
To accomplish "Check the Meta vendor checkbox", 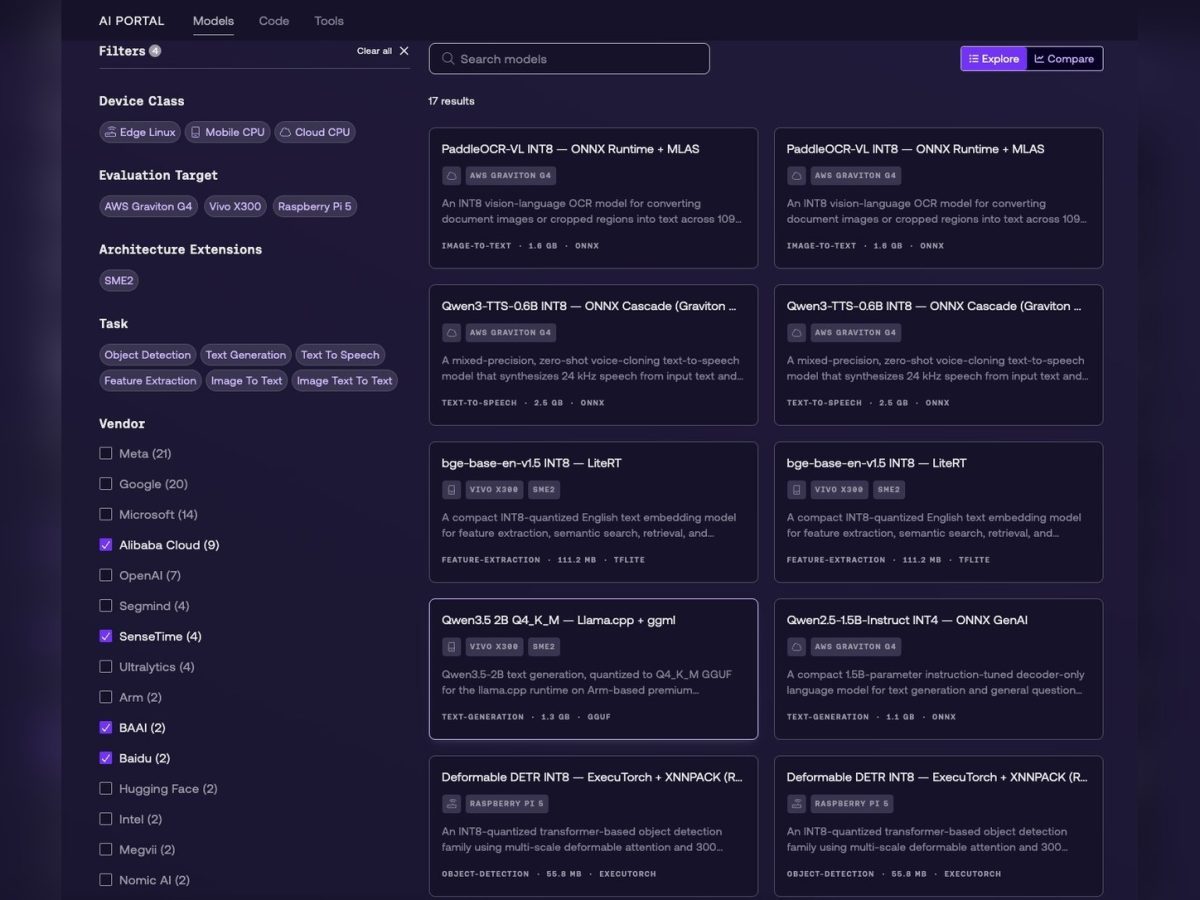I will pos(106,453).
